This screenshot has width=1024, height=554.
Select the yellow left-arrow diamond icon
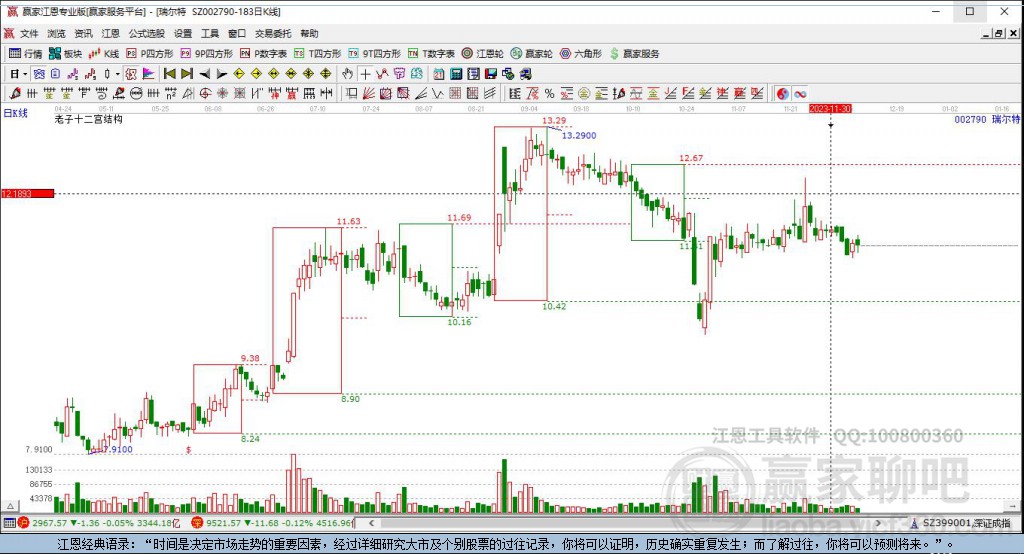coord(239,74)
